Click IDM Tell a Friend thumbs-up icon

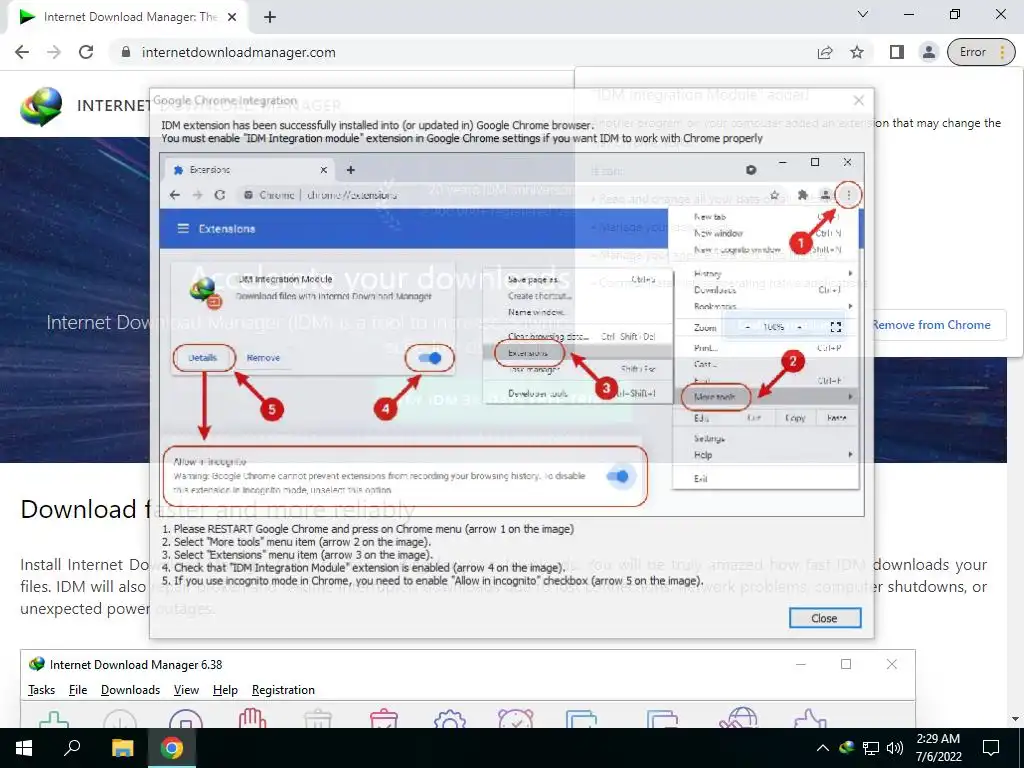click(810, 718)
